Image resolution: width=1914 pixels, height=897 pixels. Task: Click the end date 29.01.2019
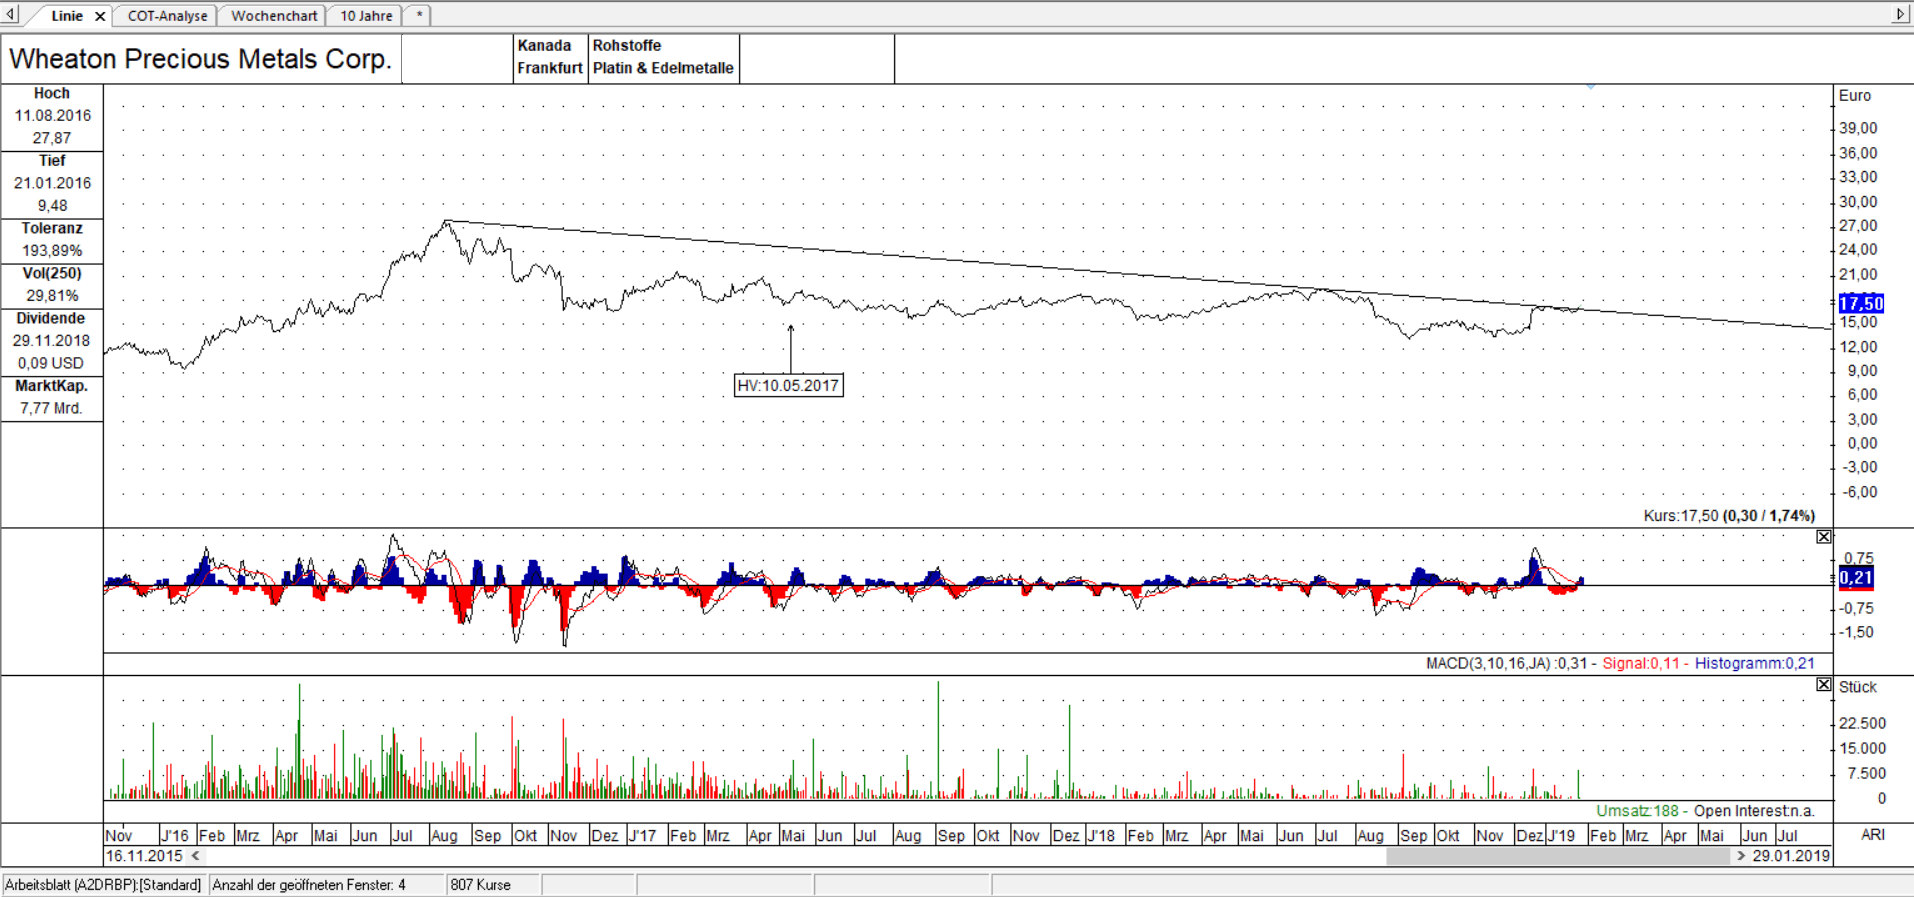tap(1791, 856)
